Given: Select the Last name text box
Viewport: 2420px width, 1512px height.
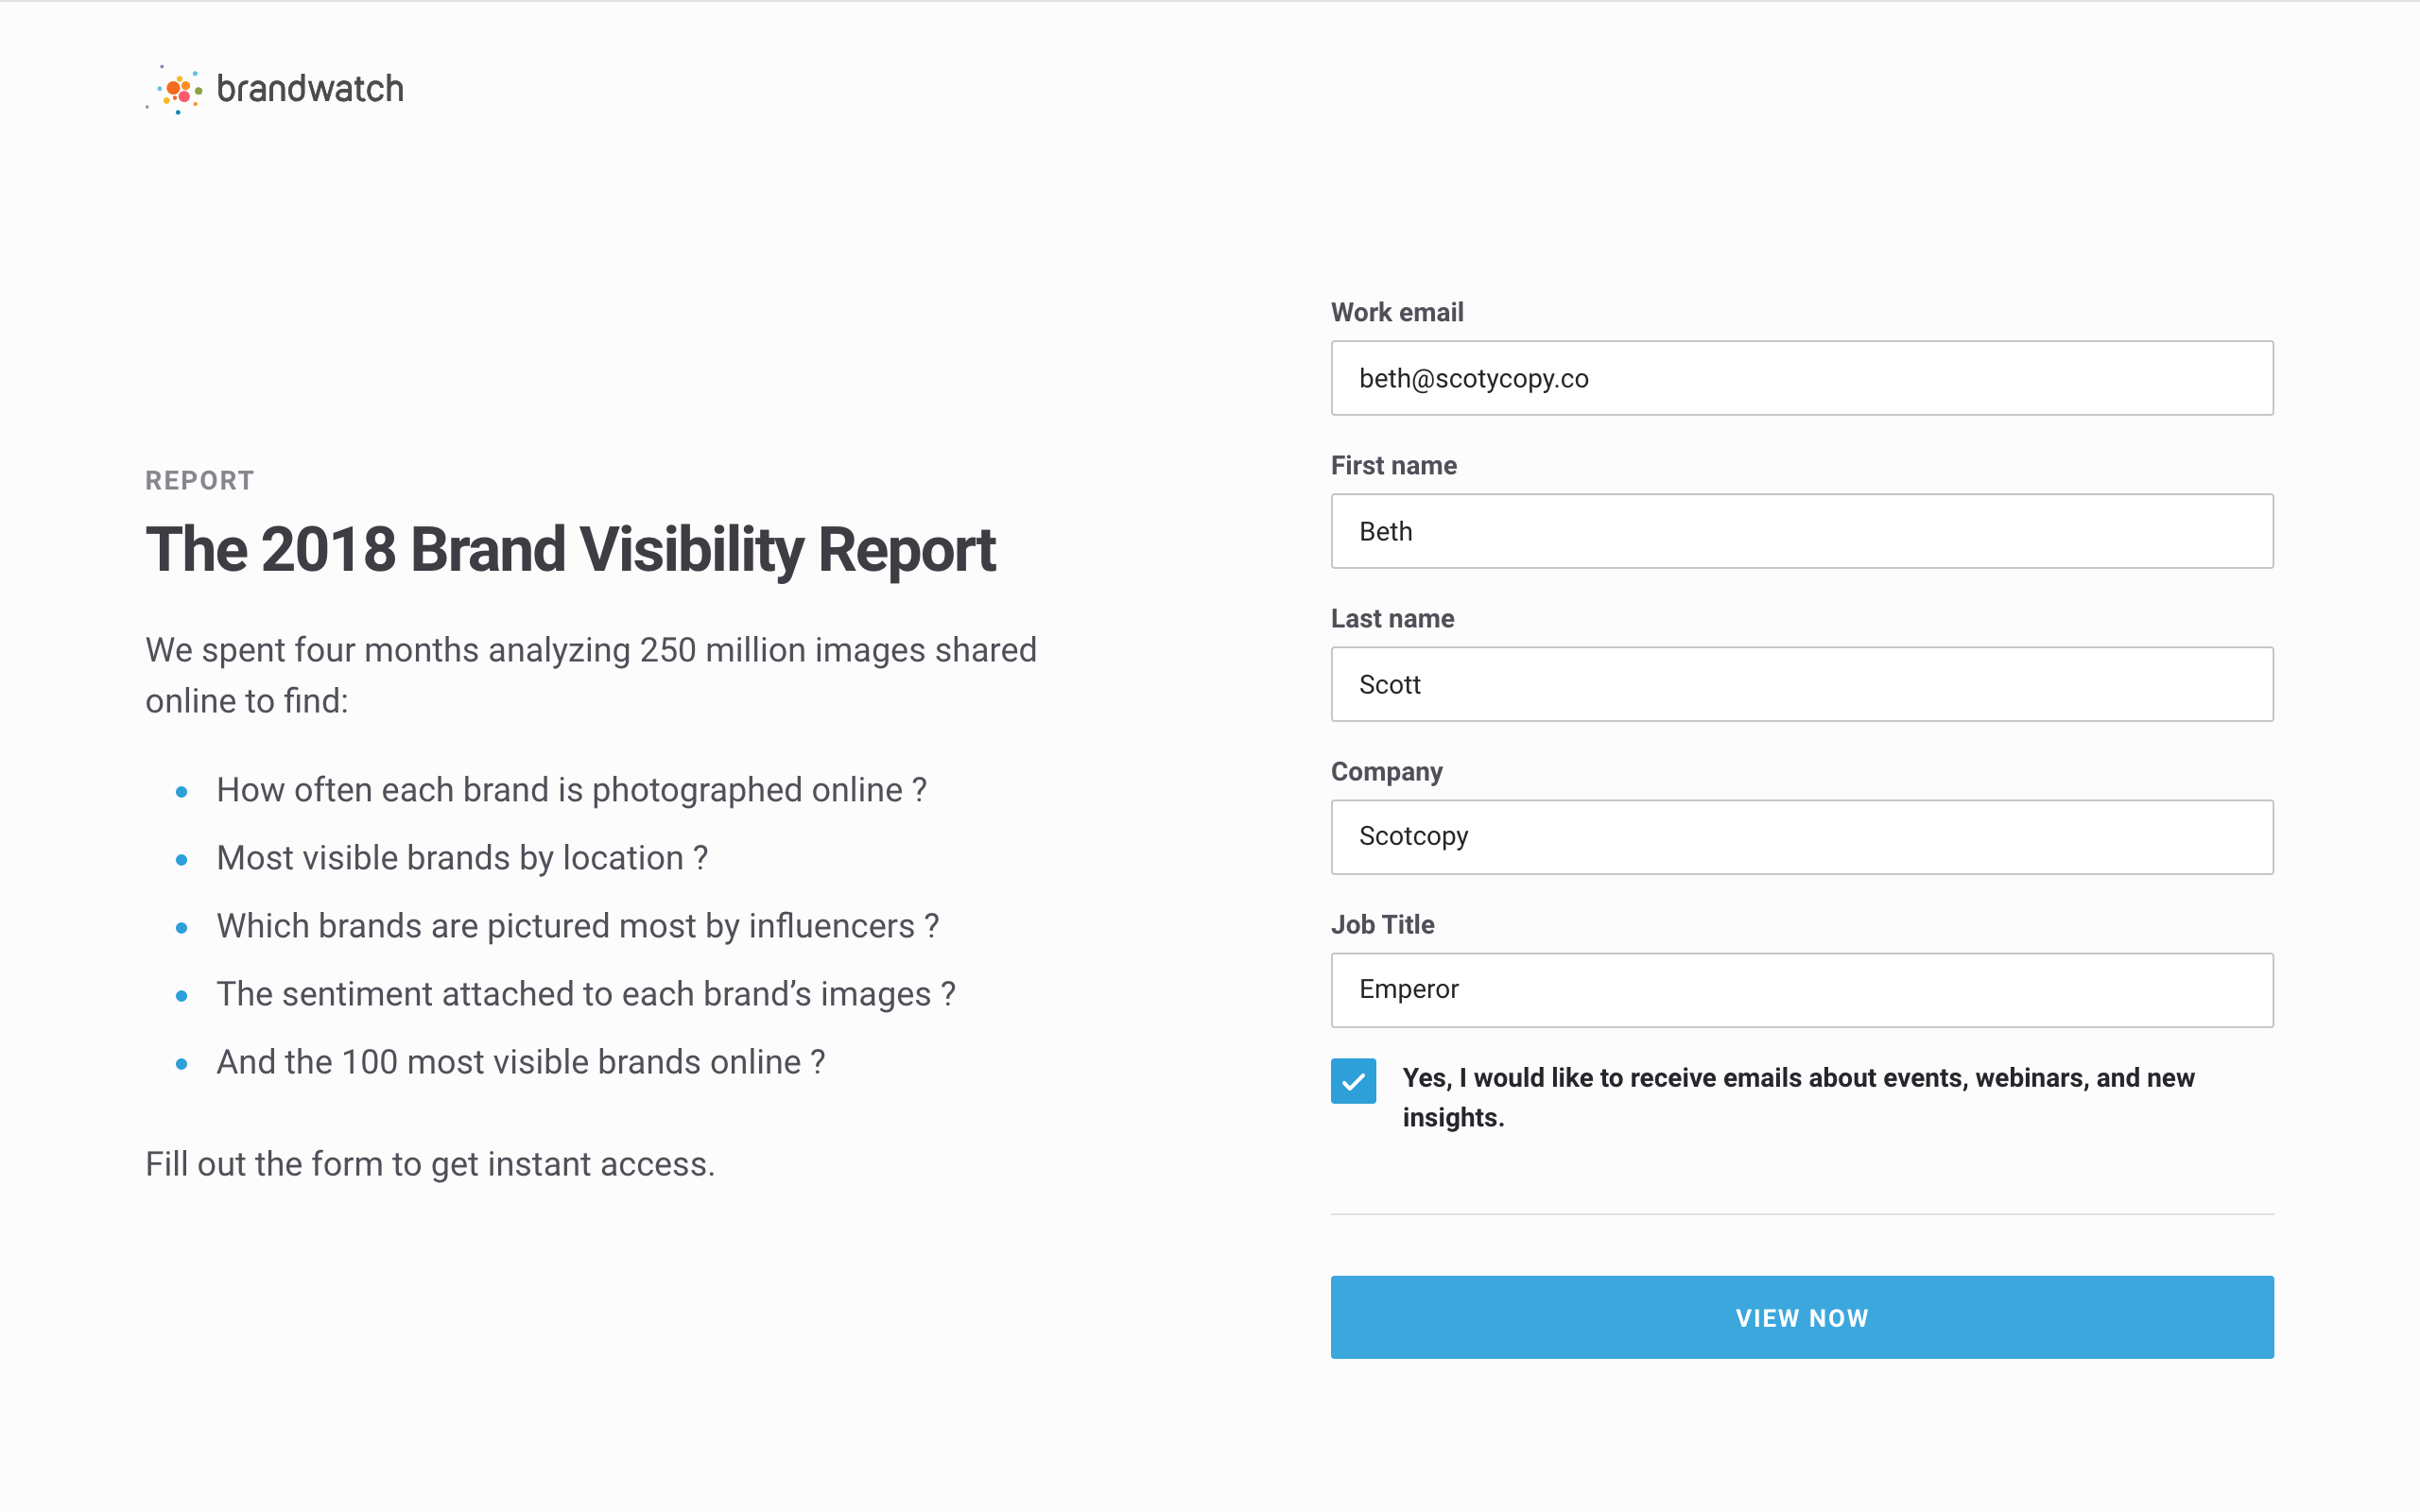Looking at the screenshot, I should (x=1801, y=684).
